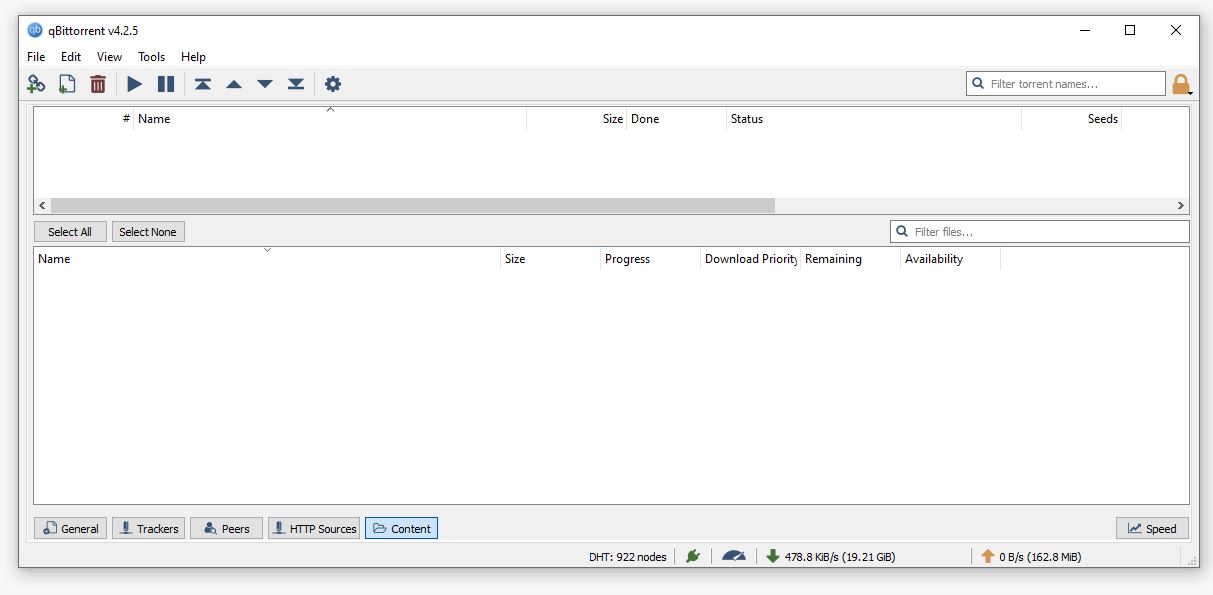Click the qBittorrent app icon in title bar
This screenshot has height=595, width=1213.
tap(36, 30)
